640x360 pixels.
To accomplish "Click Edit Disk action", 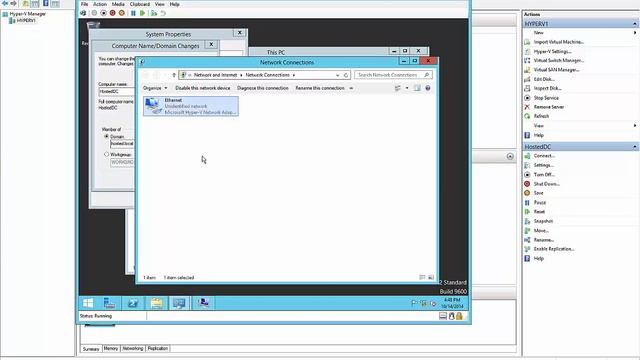I will 544,79.
